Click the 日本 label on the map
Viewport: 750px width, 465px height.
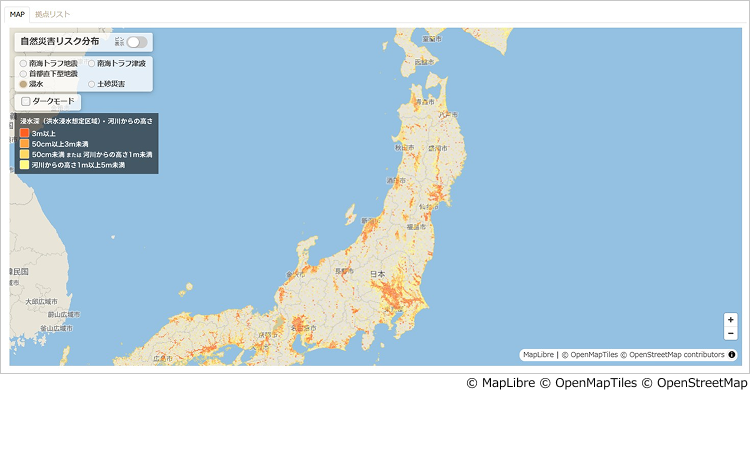[377, 273]
